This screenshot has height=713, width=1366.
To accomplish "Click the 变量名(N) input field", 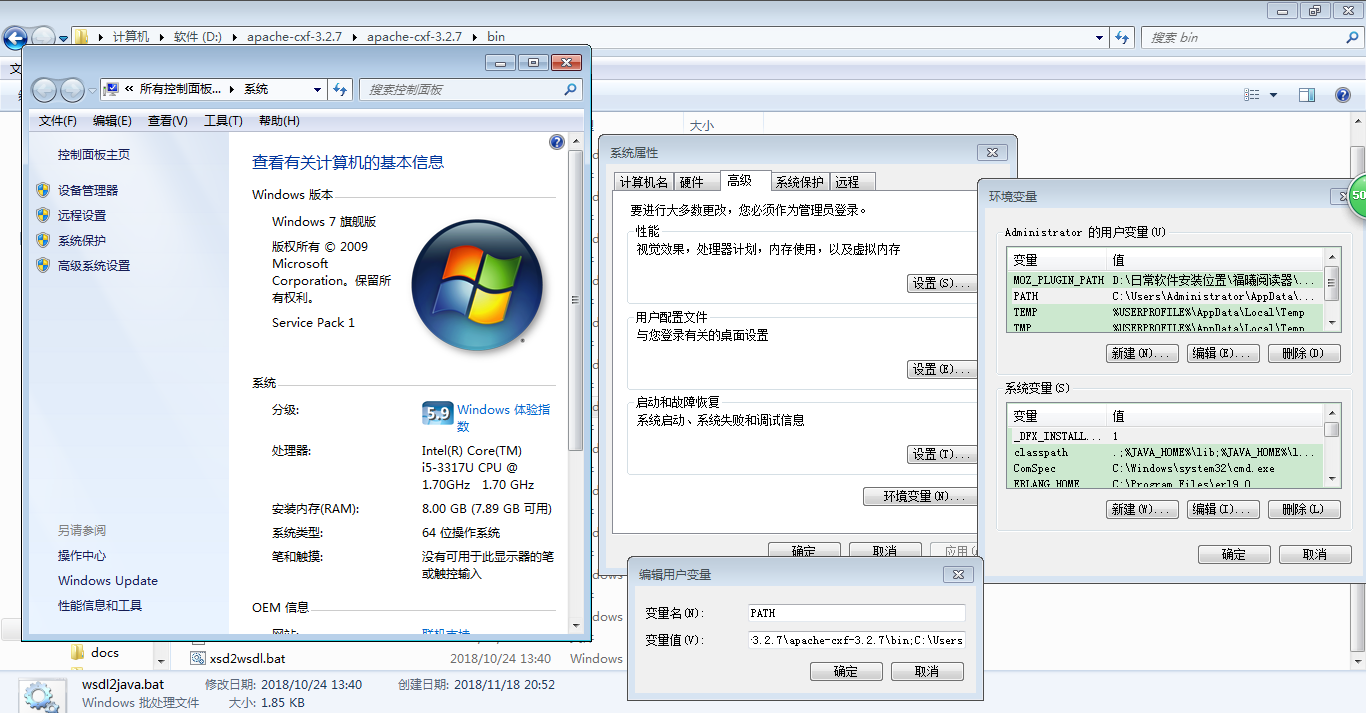I will tap(856, 613).
